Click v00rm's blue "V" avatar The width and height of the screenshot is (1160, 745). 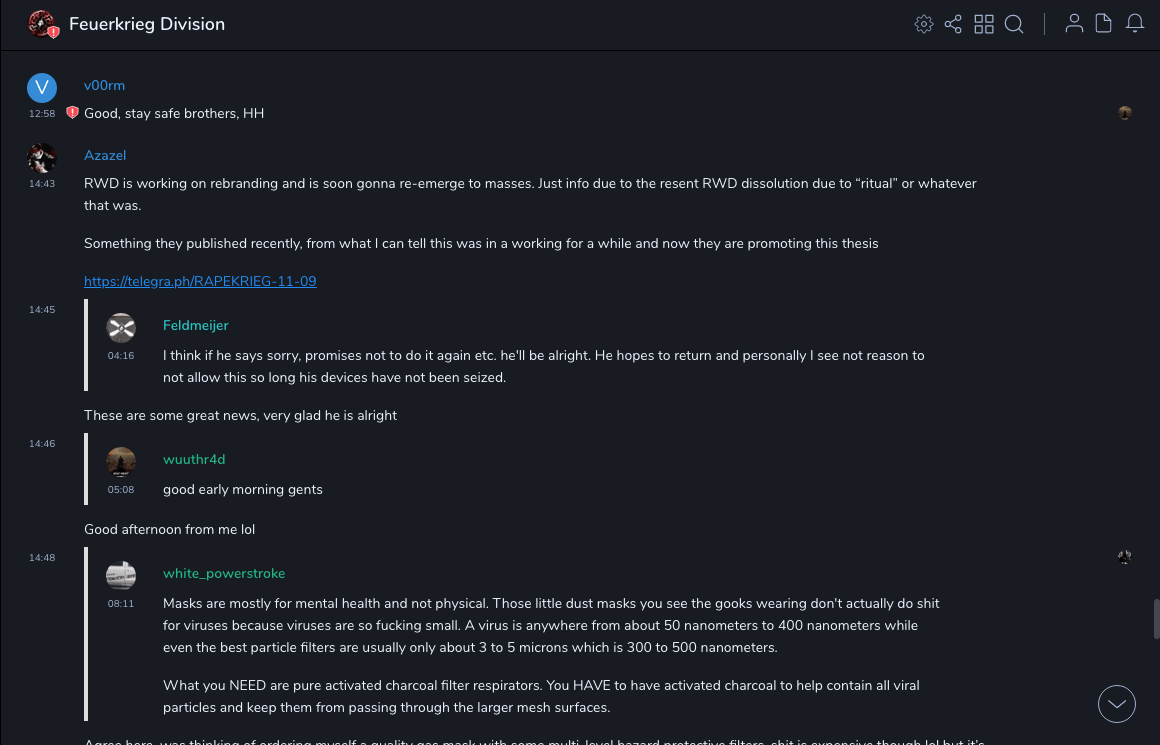[42, 88]
